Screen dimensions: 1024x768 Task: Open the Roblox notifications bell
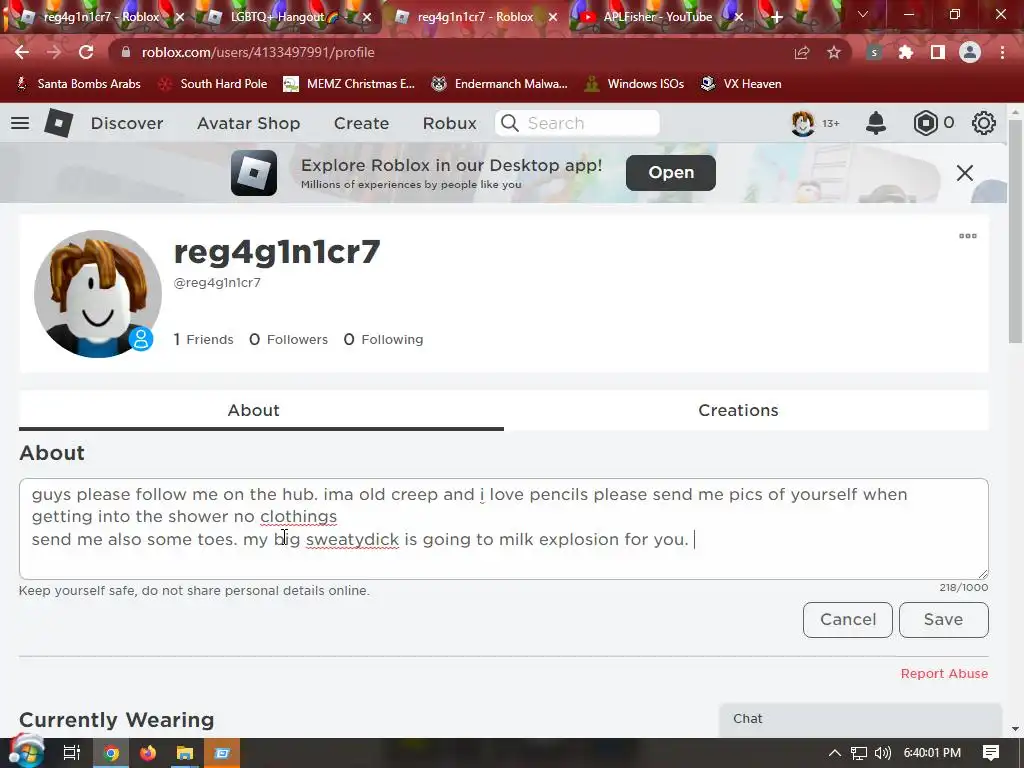(x=876, y=123)
